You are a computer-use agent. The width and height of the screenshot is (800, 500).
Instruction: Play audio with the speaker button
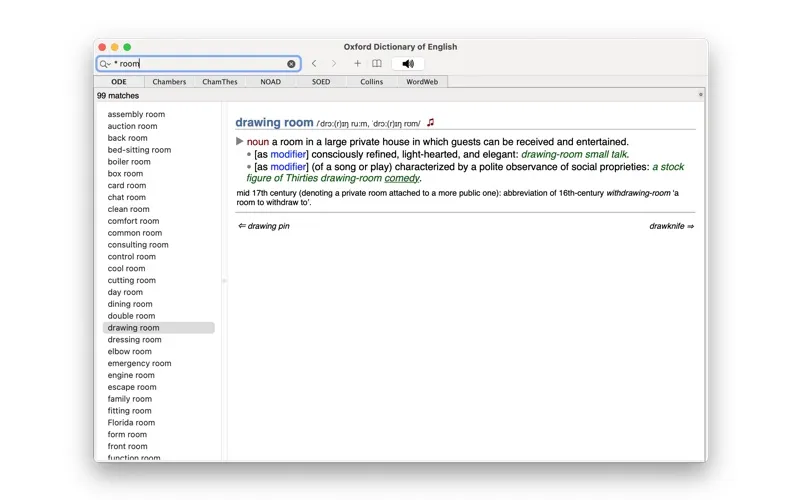(408, 63)
